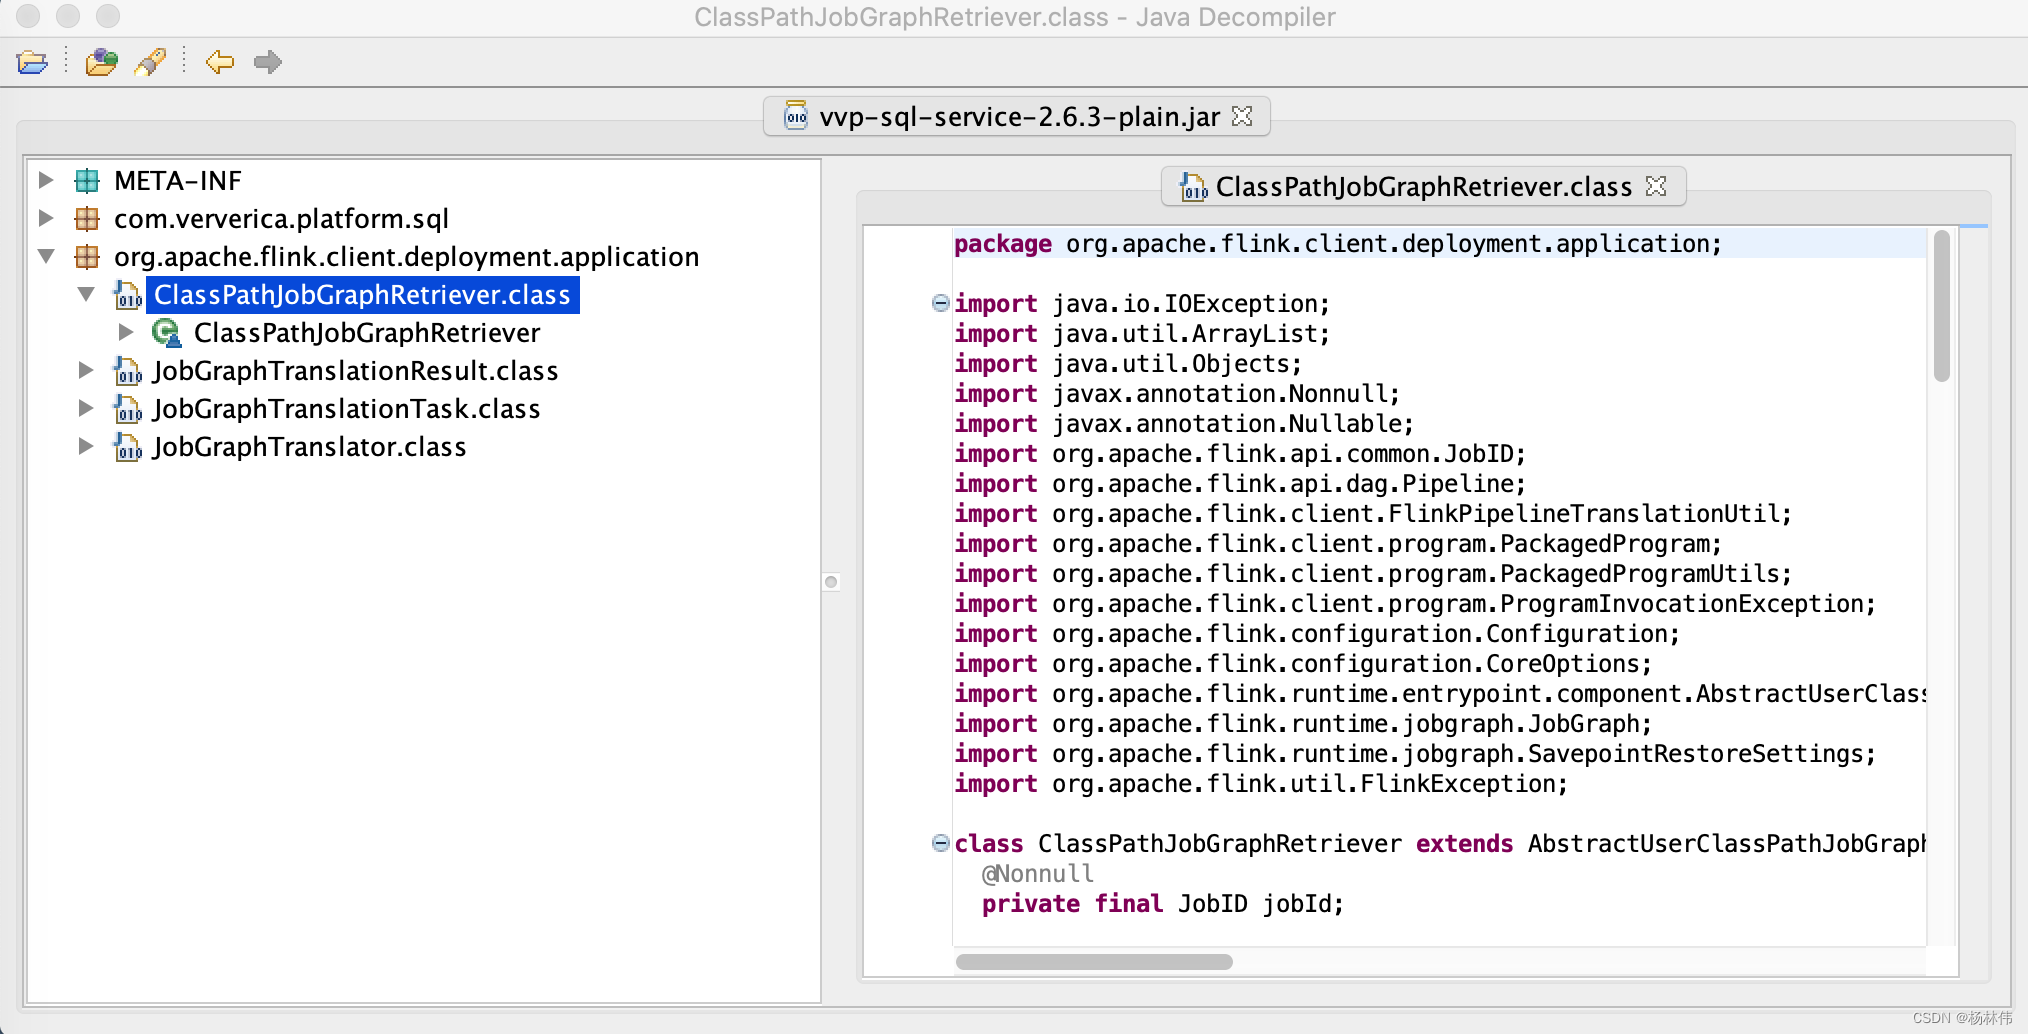Go back with the left arrow icon
This screenshot has width=2028, height=1034.
[219, 63]
